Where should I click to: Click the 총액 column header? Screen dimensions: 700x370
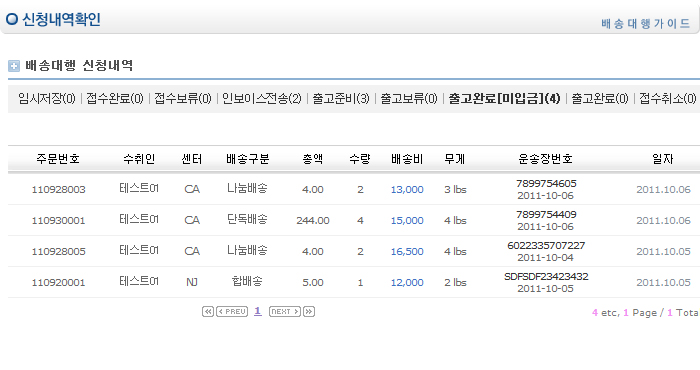313,159
